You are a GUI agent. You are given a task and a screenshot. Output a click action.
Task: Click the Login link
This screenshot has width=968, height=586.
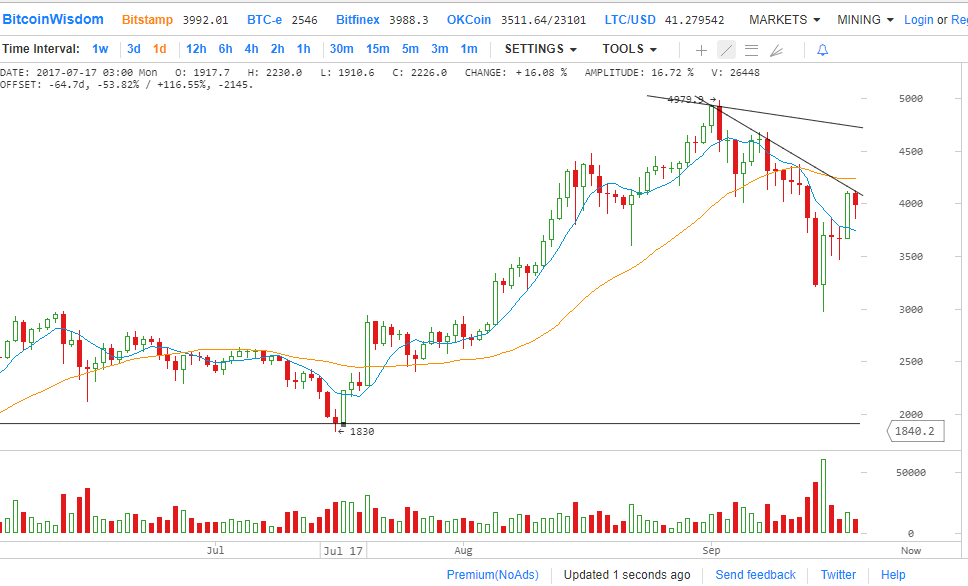(x=918, y=20)
